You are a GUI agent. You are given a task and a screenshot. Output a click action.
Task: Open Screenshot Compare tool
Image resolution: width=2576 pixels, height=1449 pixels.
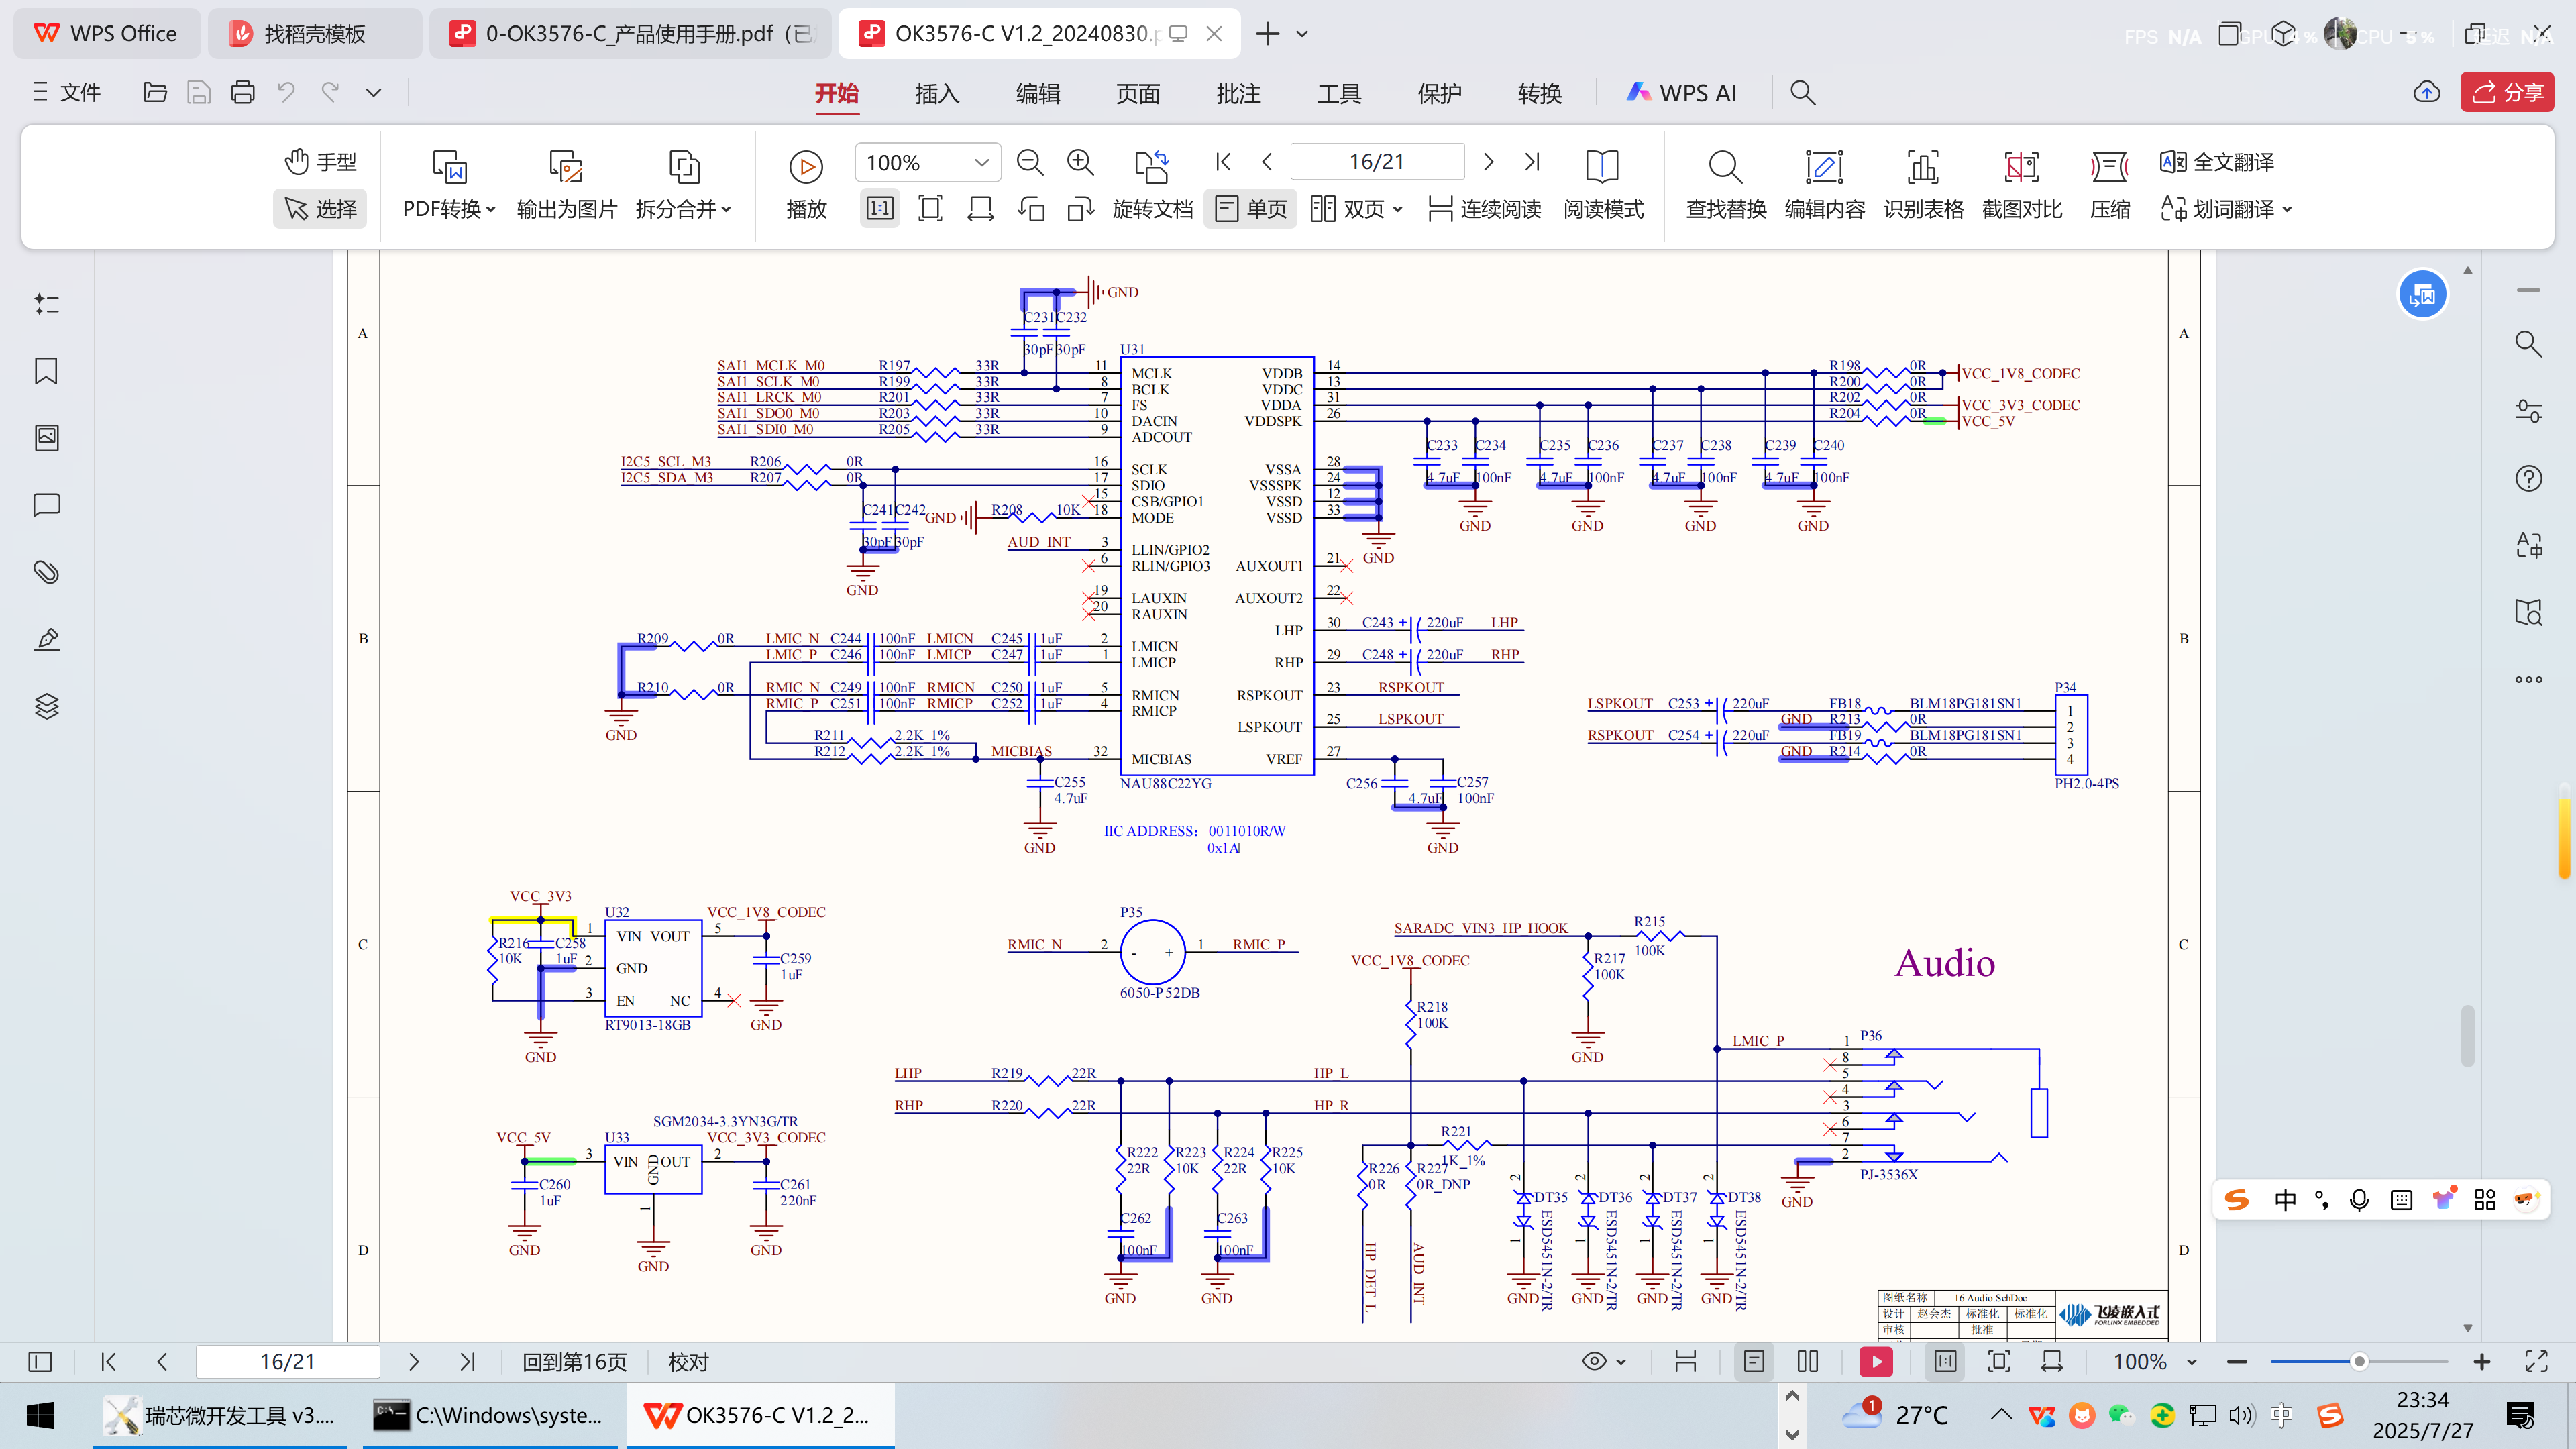pos(2021,184)
